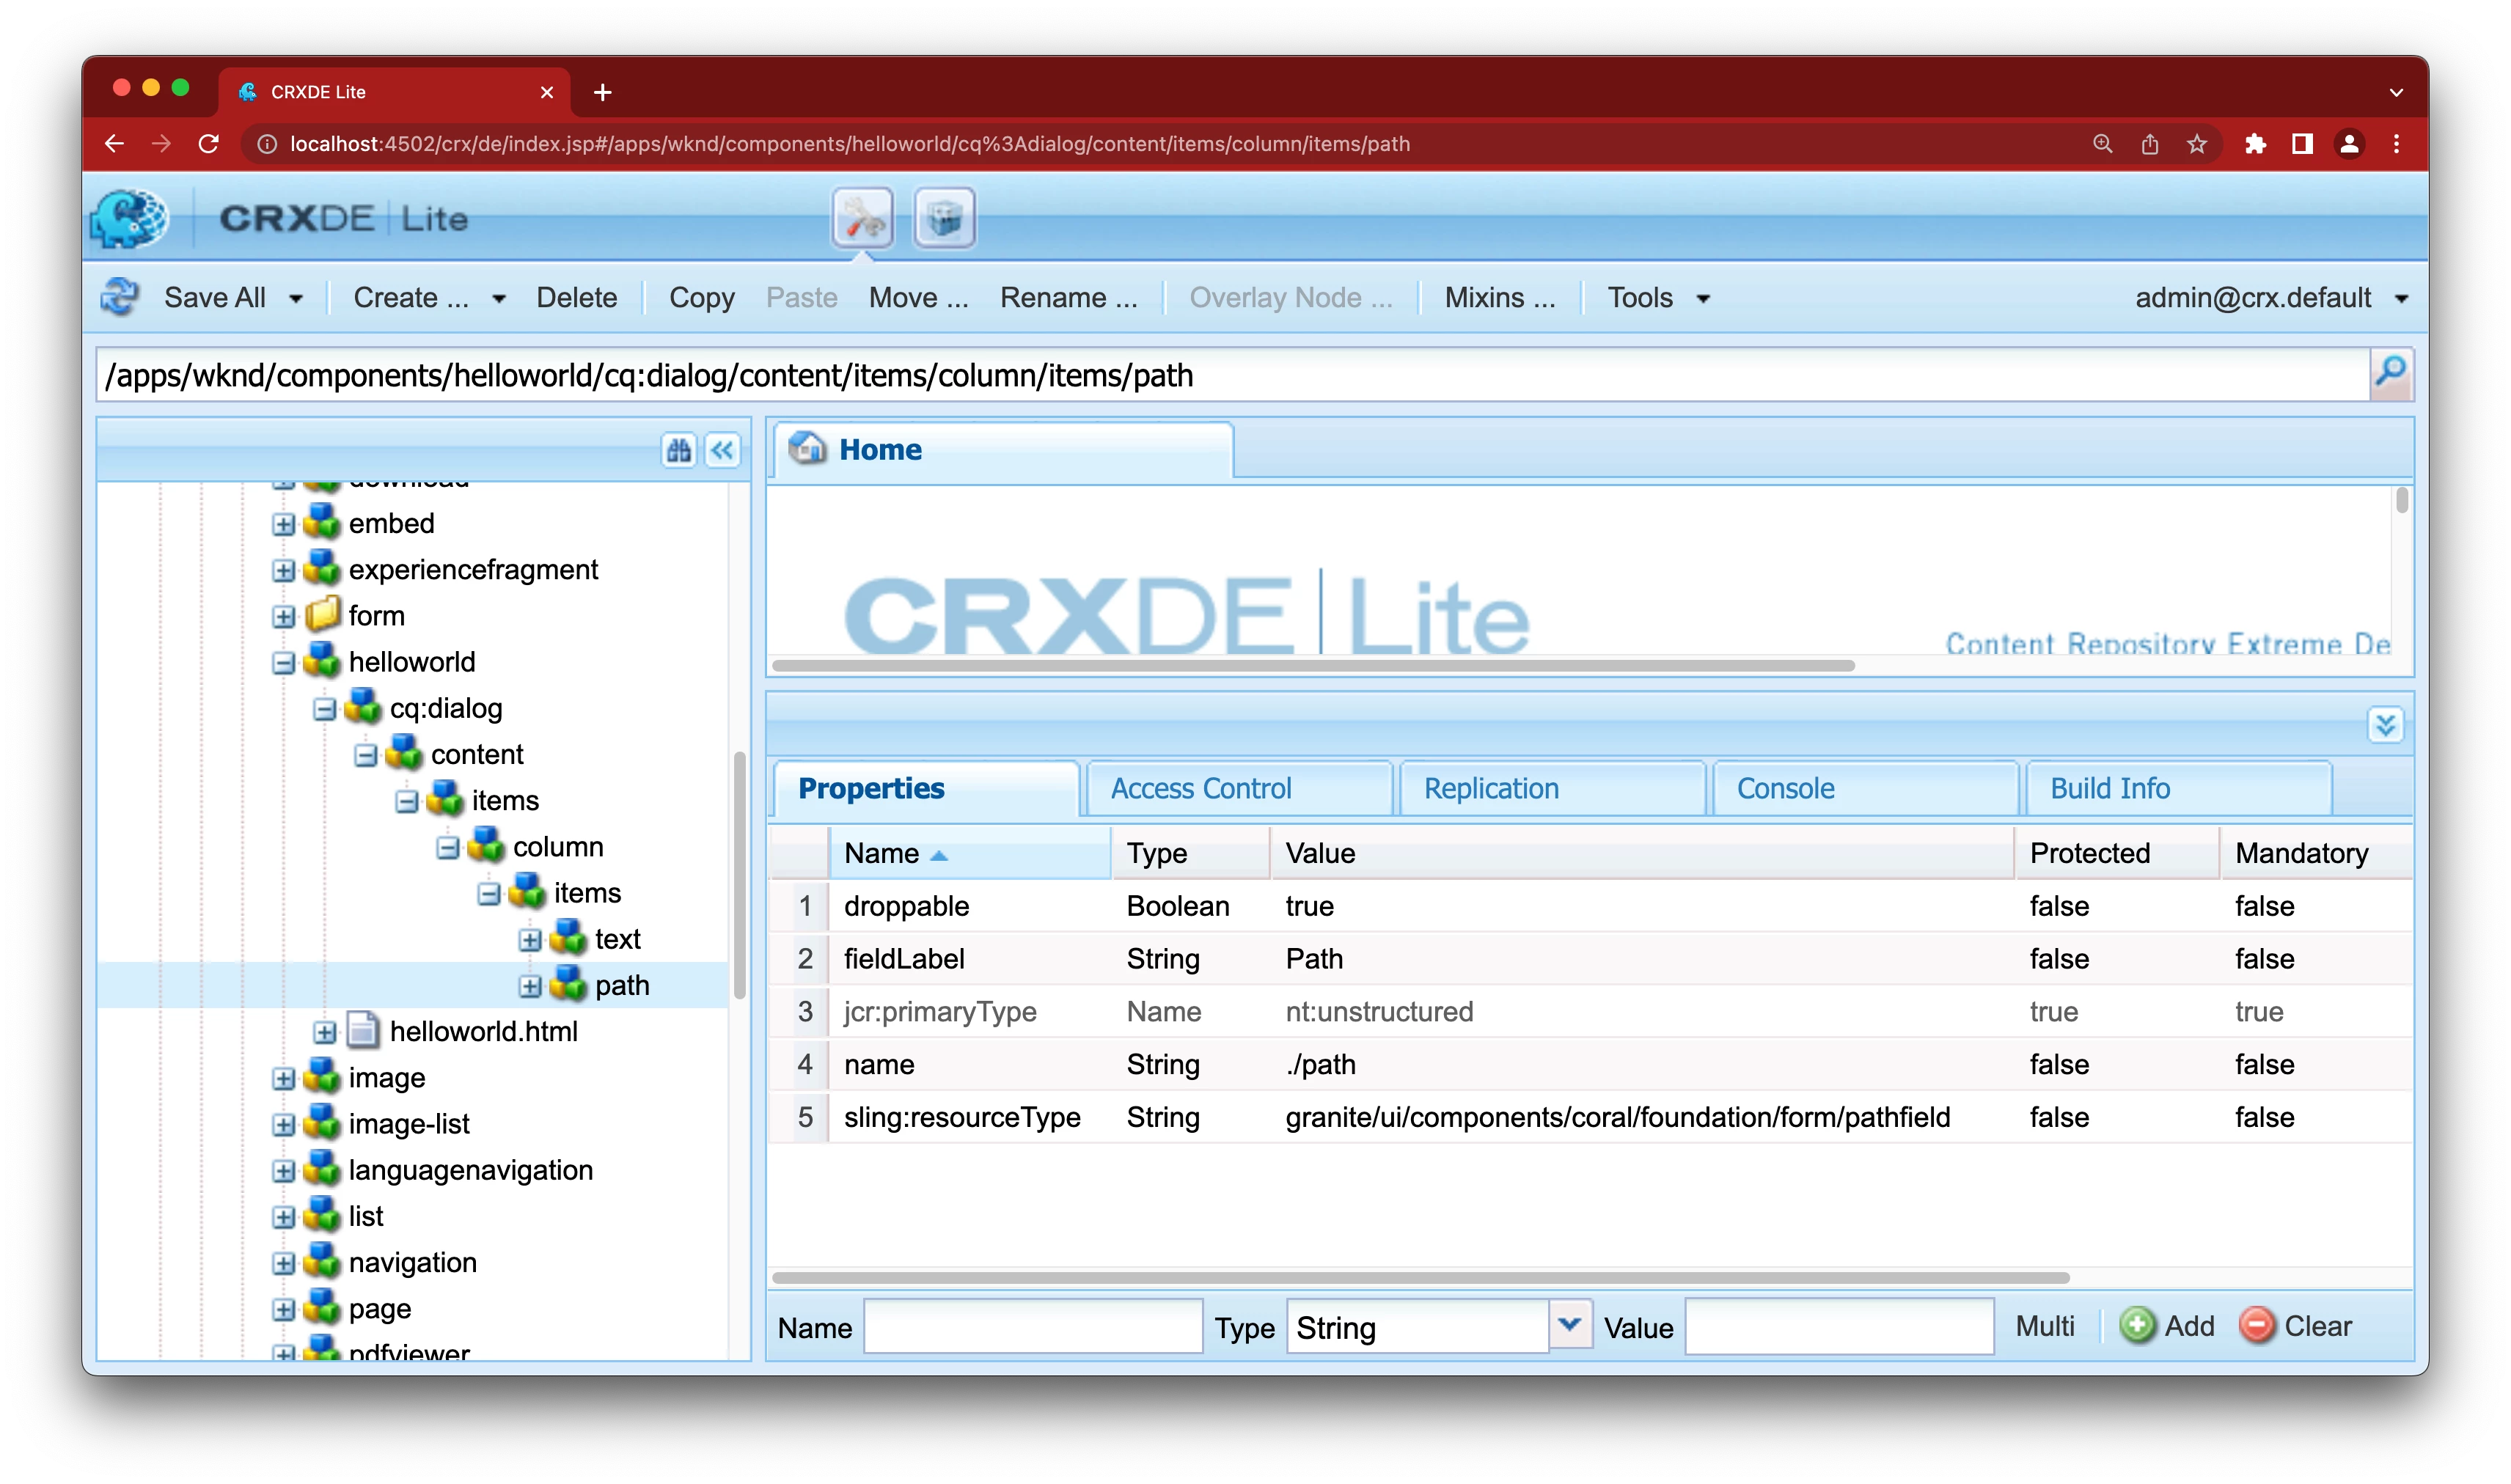Toggle the Multi property option
Viewport: 2511px width, 1484px height.
pos(2044,1326)
